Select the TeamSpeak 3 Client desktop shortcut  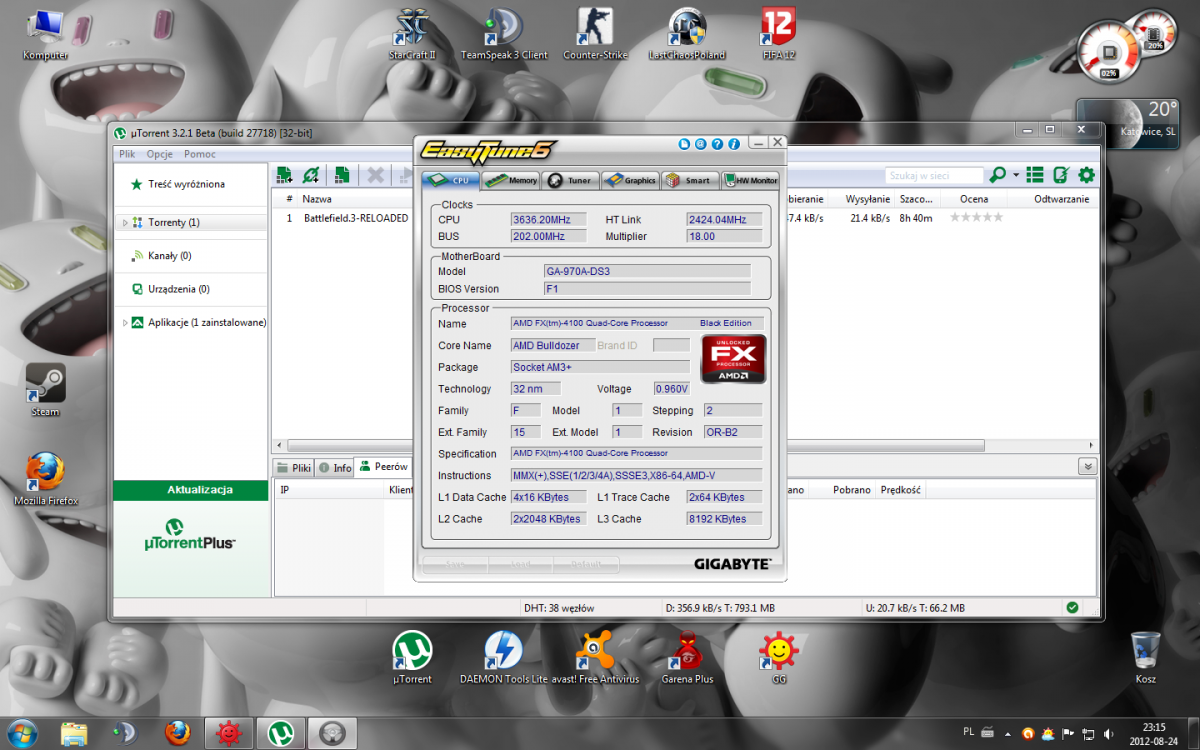tap(504, 34)
